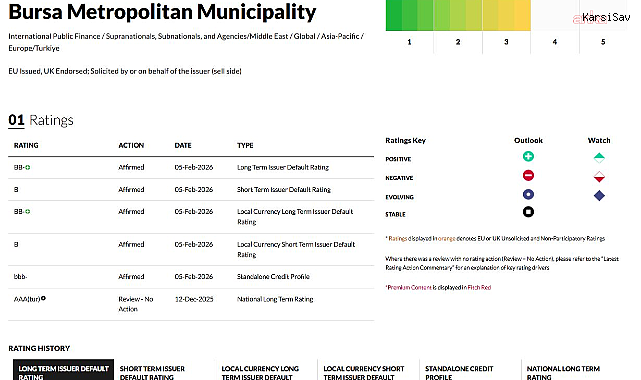Click 'Local Currency Short Term Issuer Default Rating' cell
This screenshot has height=380, width=641.
tap(296, 249)
